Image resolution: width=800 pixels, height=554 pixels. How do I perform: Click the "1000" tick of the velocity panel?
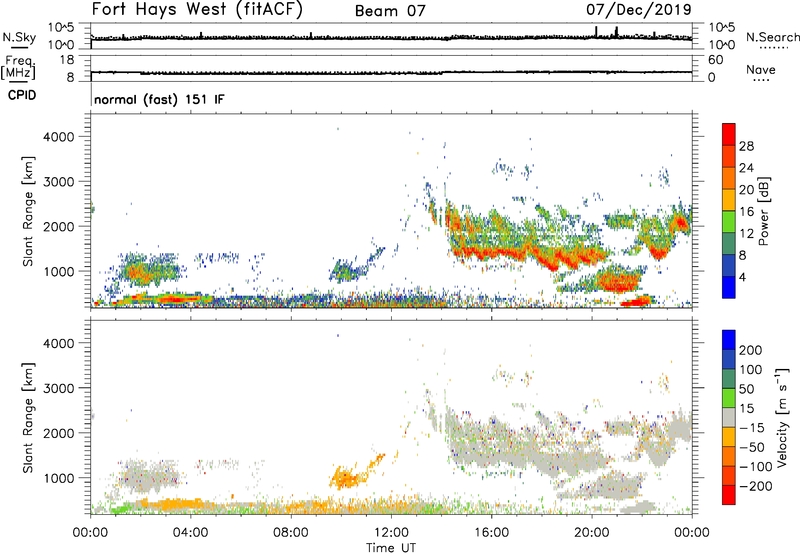[58, 478]
